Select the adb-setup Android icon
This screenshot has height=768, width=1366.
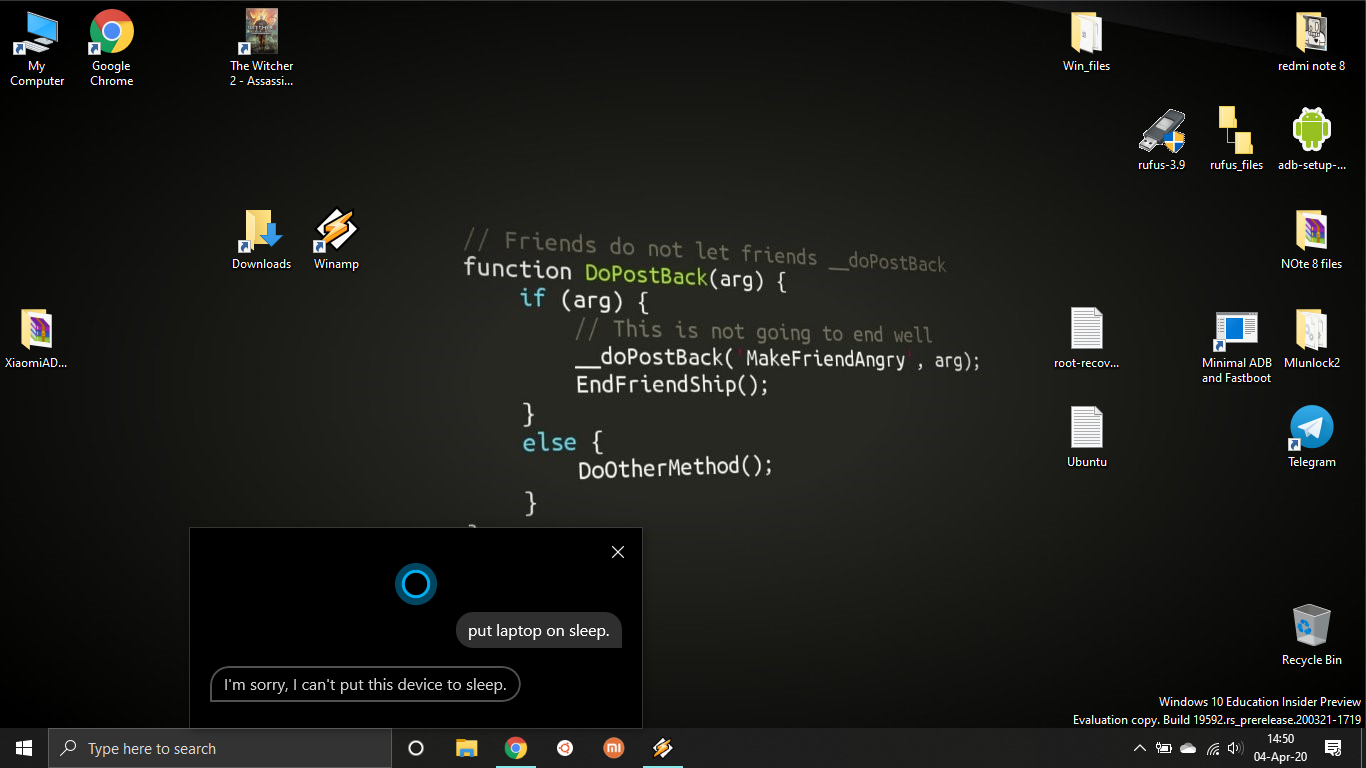[1312, 140]
